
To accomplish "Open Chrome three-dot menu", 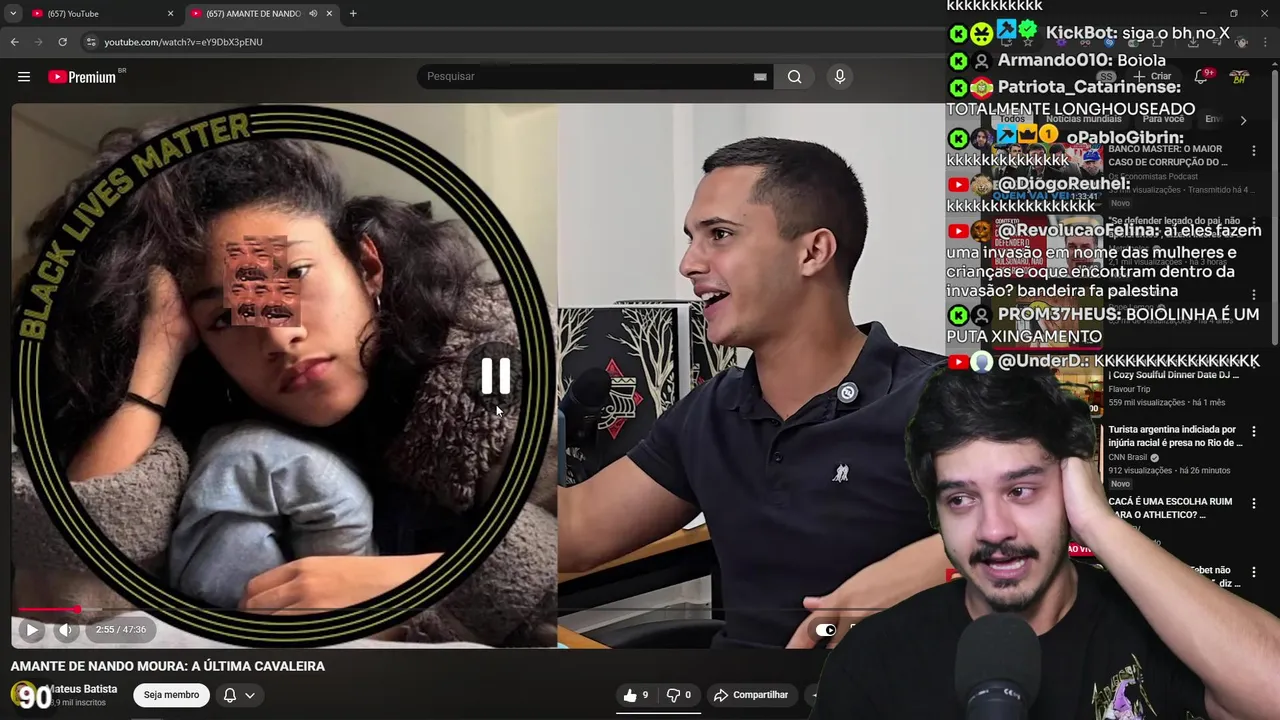I will pos(1265,42).
